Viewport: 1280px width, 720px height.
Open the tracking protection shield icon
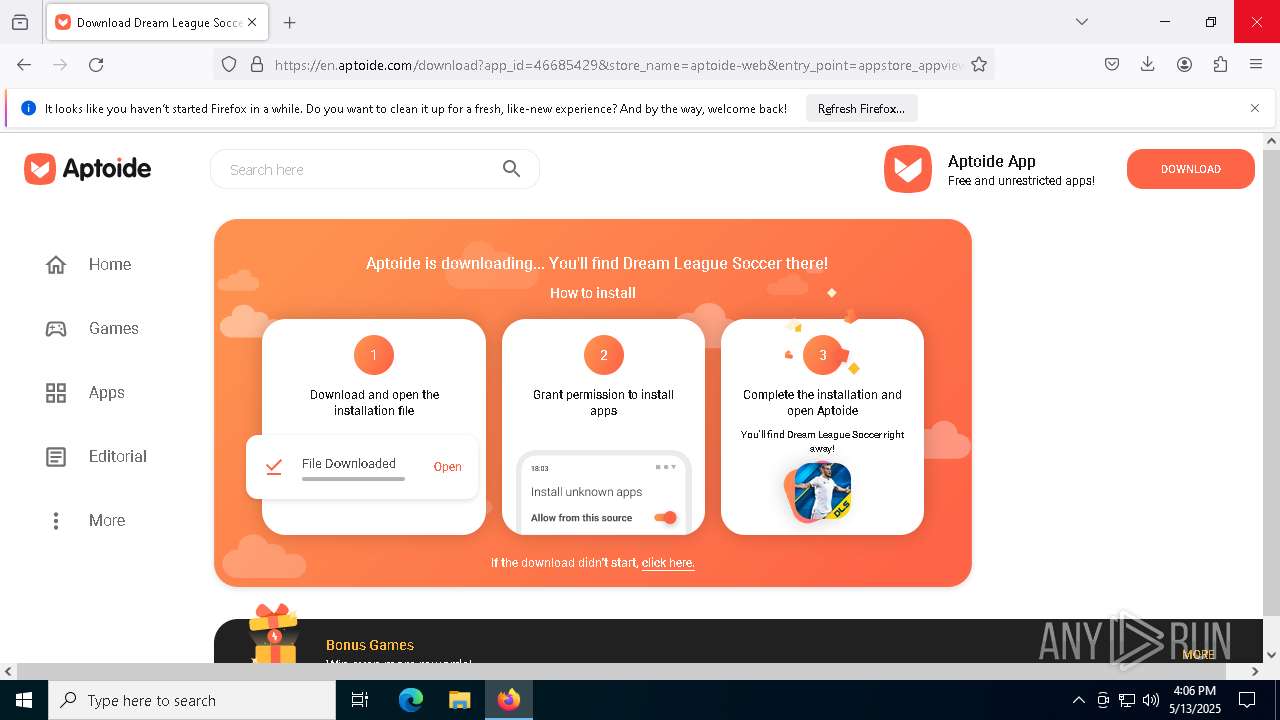229,64
